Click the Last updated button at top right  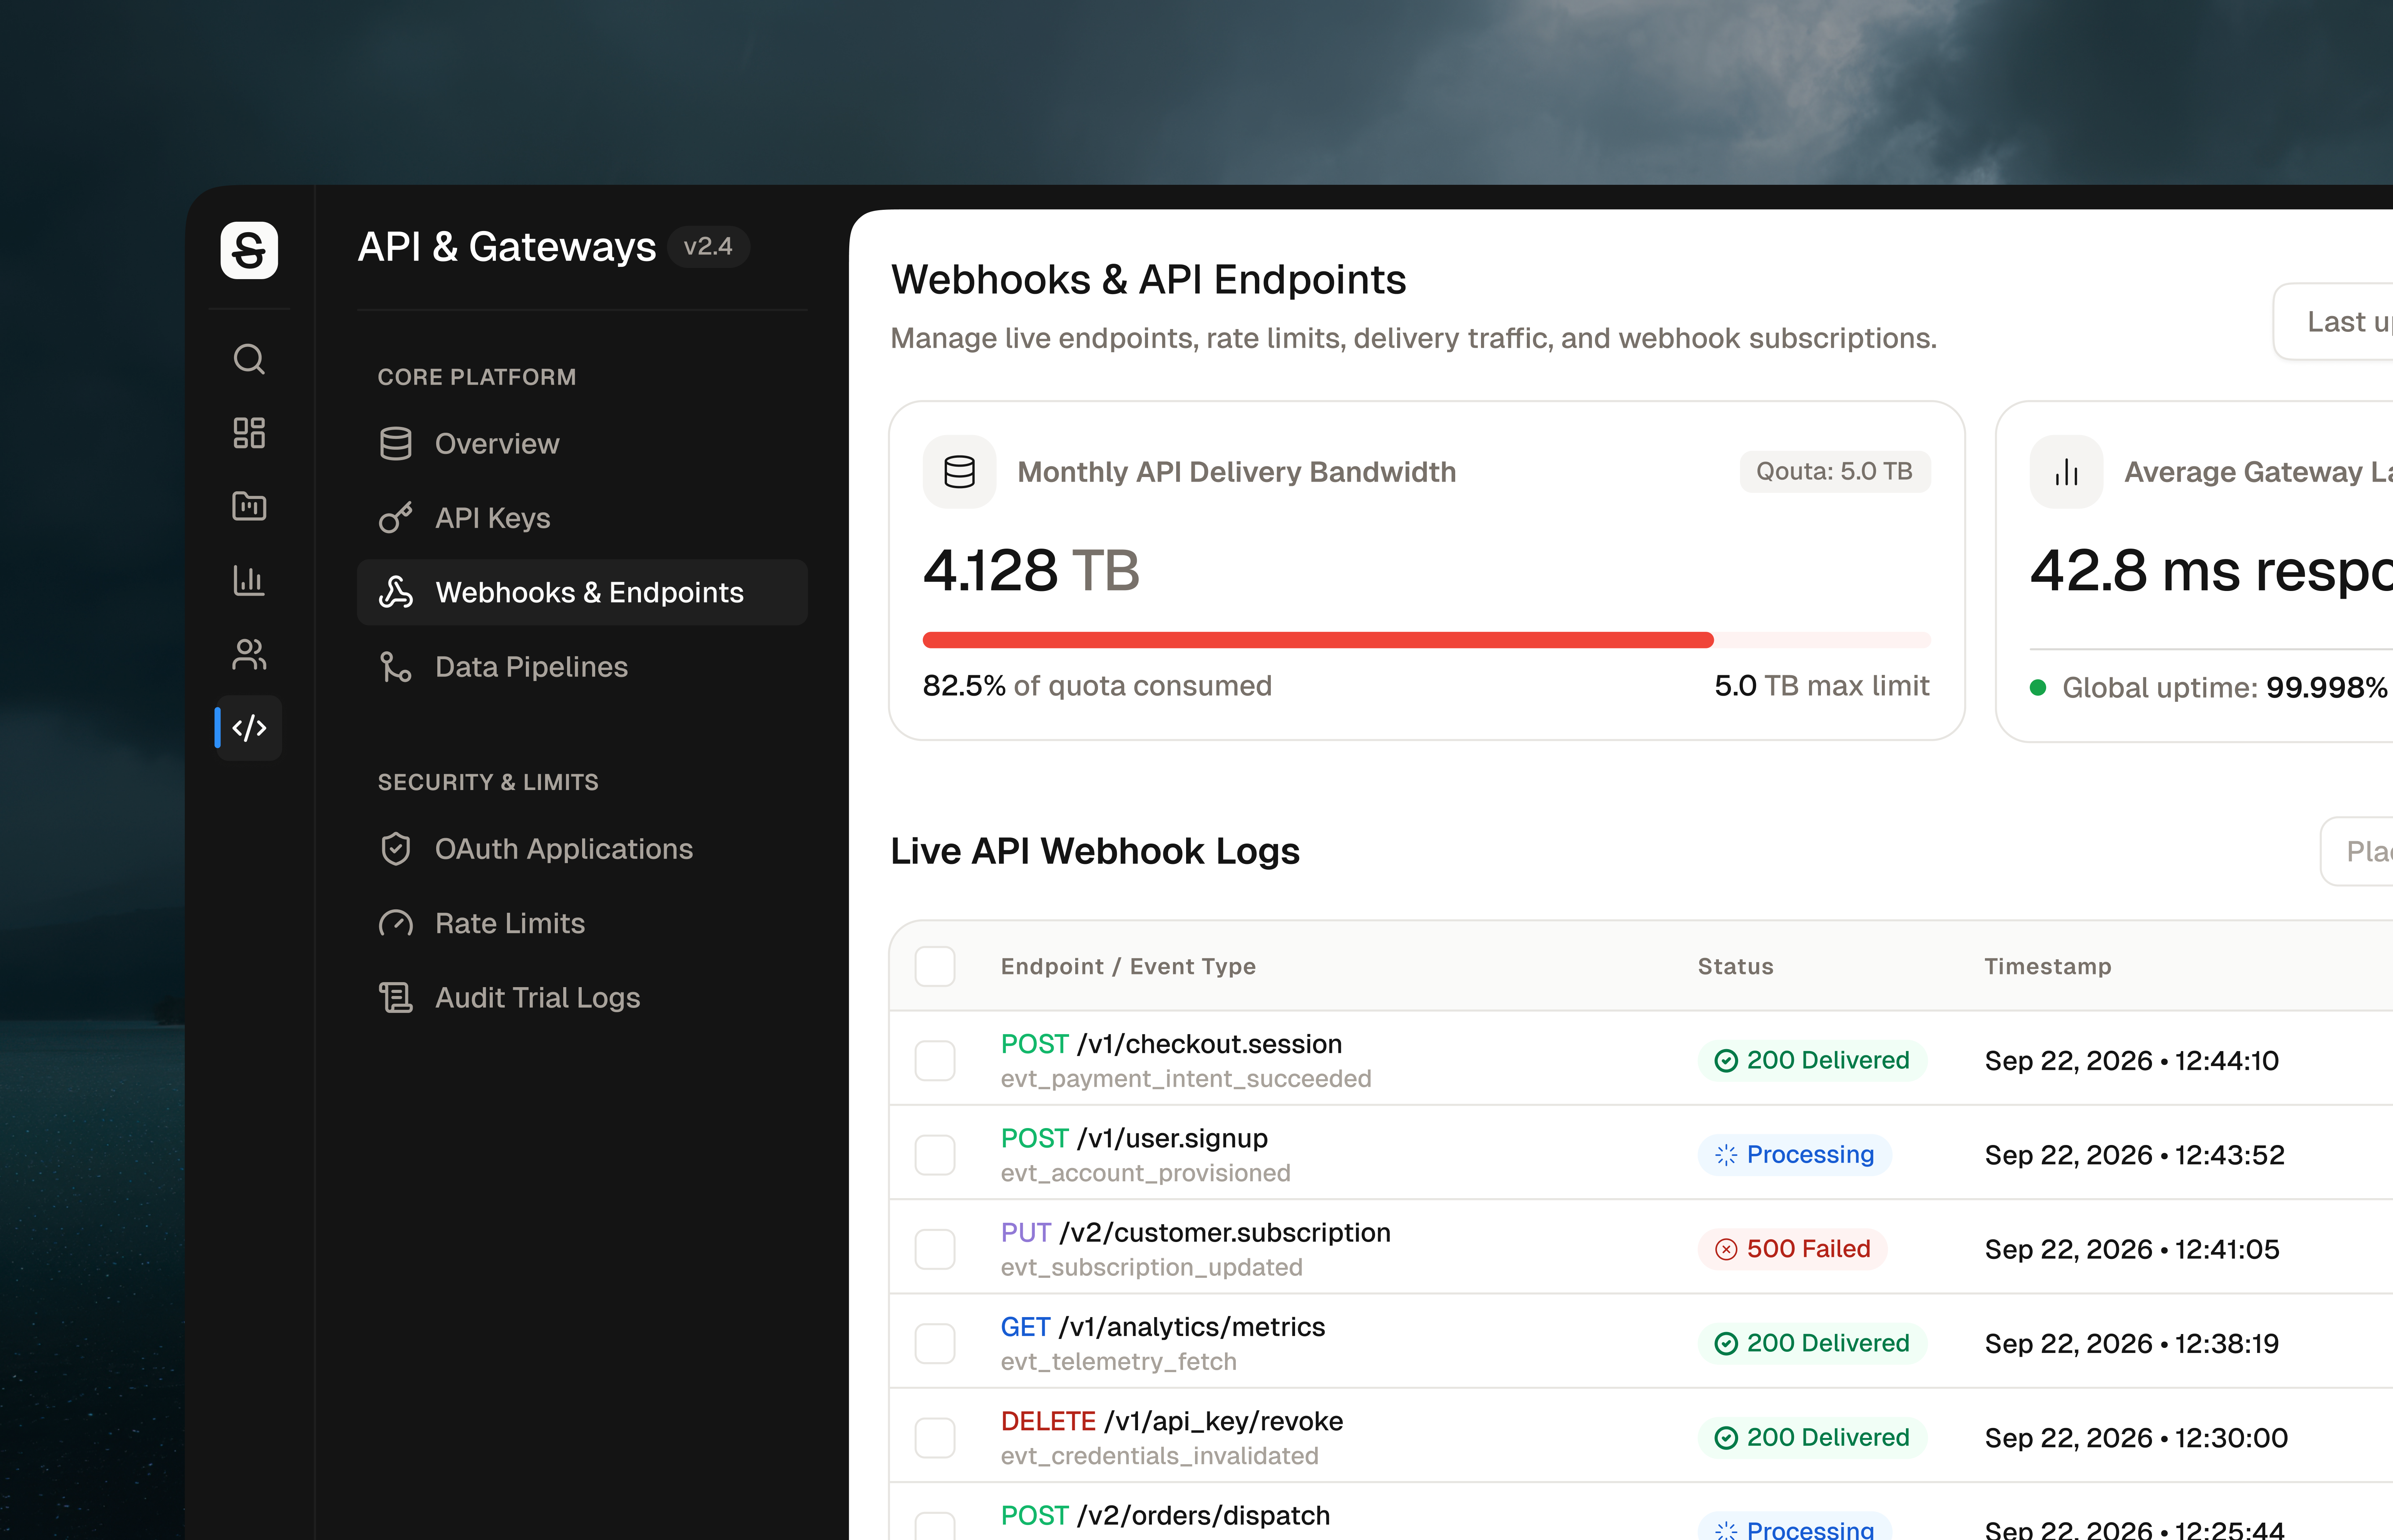click(x=2333, y=322)
